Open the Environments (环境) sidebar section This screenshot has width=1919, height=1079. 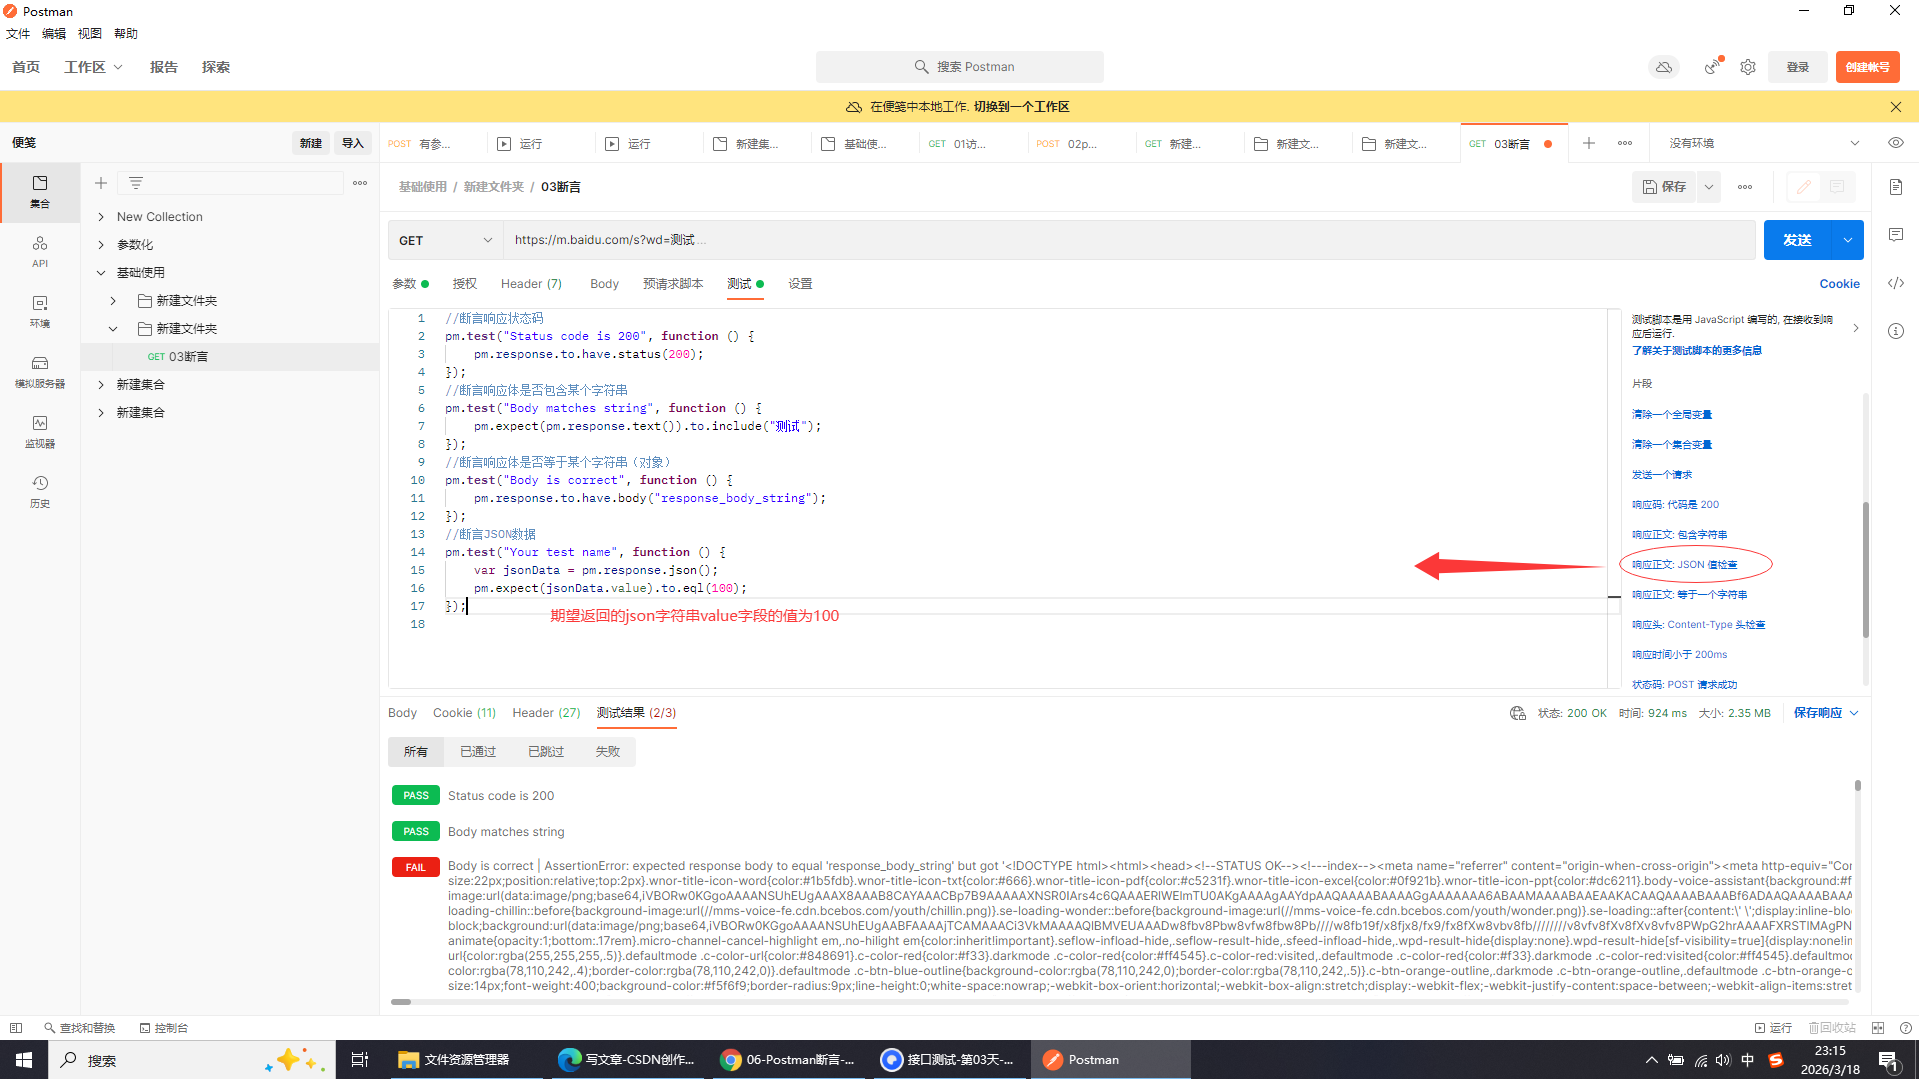[40, 311]
